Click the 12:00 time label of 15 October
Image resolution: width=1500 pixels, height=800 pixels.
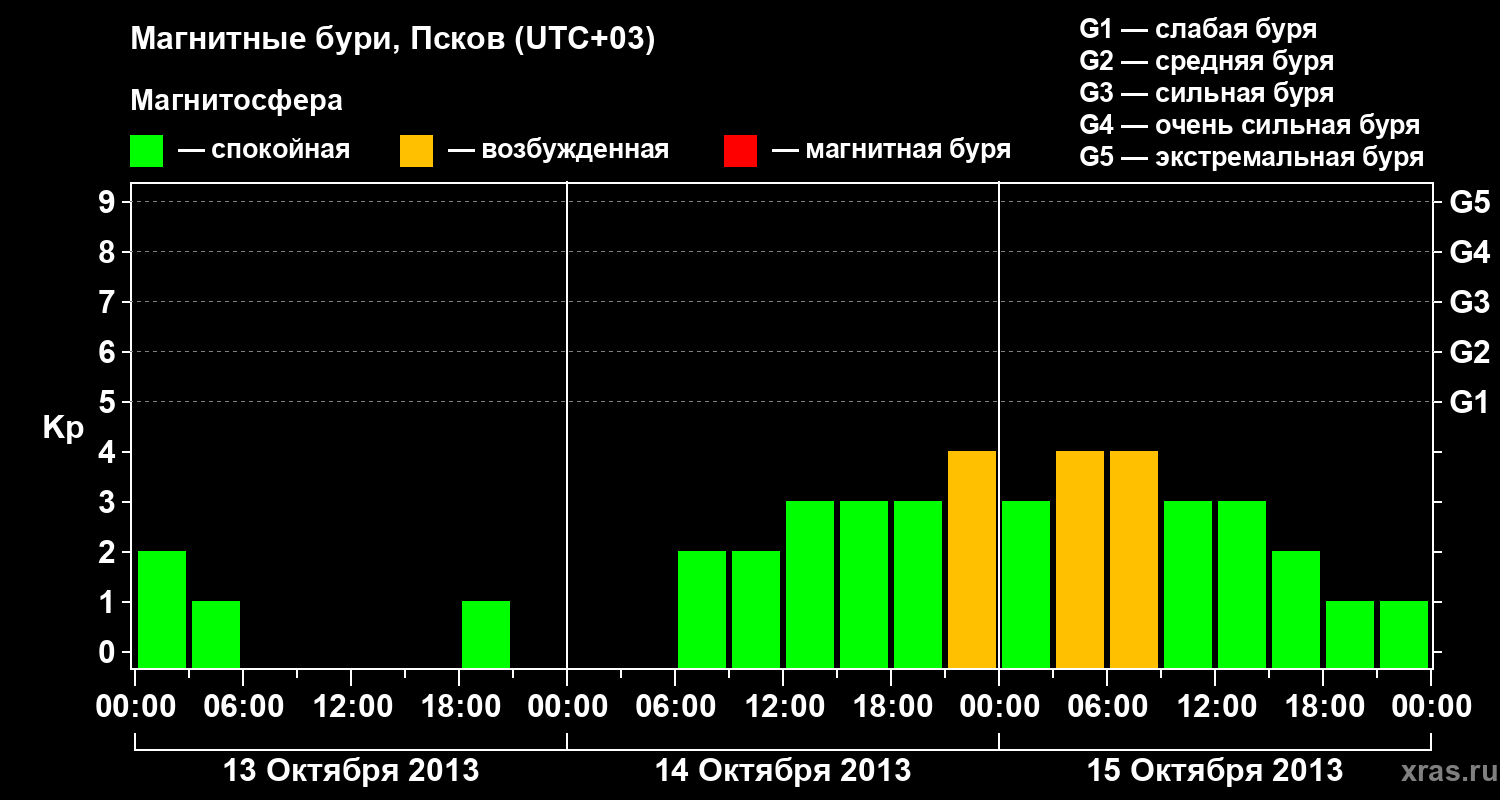point(1215,706)
